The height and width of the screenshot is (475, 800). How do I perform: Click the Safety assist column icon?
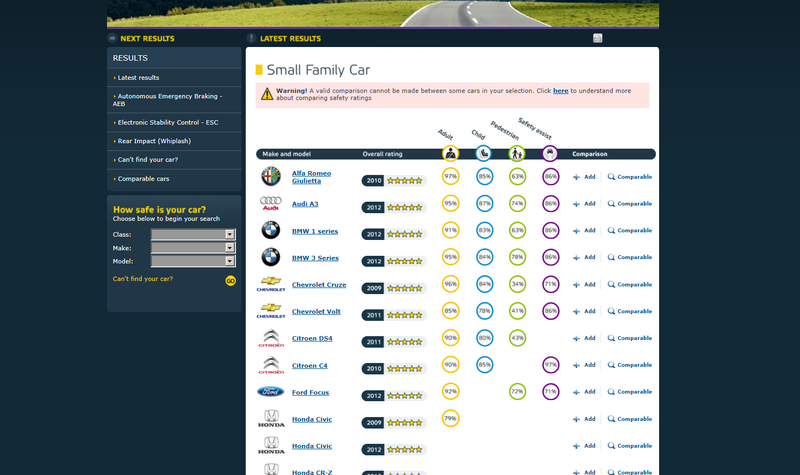[x=550, y=153]
